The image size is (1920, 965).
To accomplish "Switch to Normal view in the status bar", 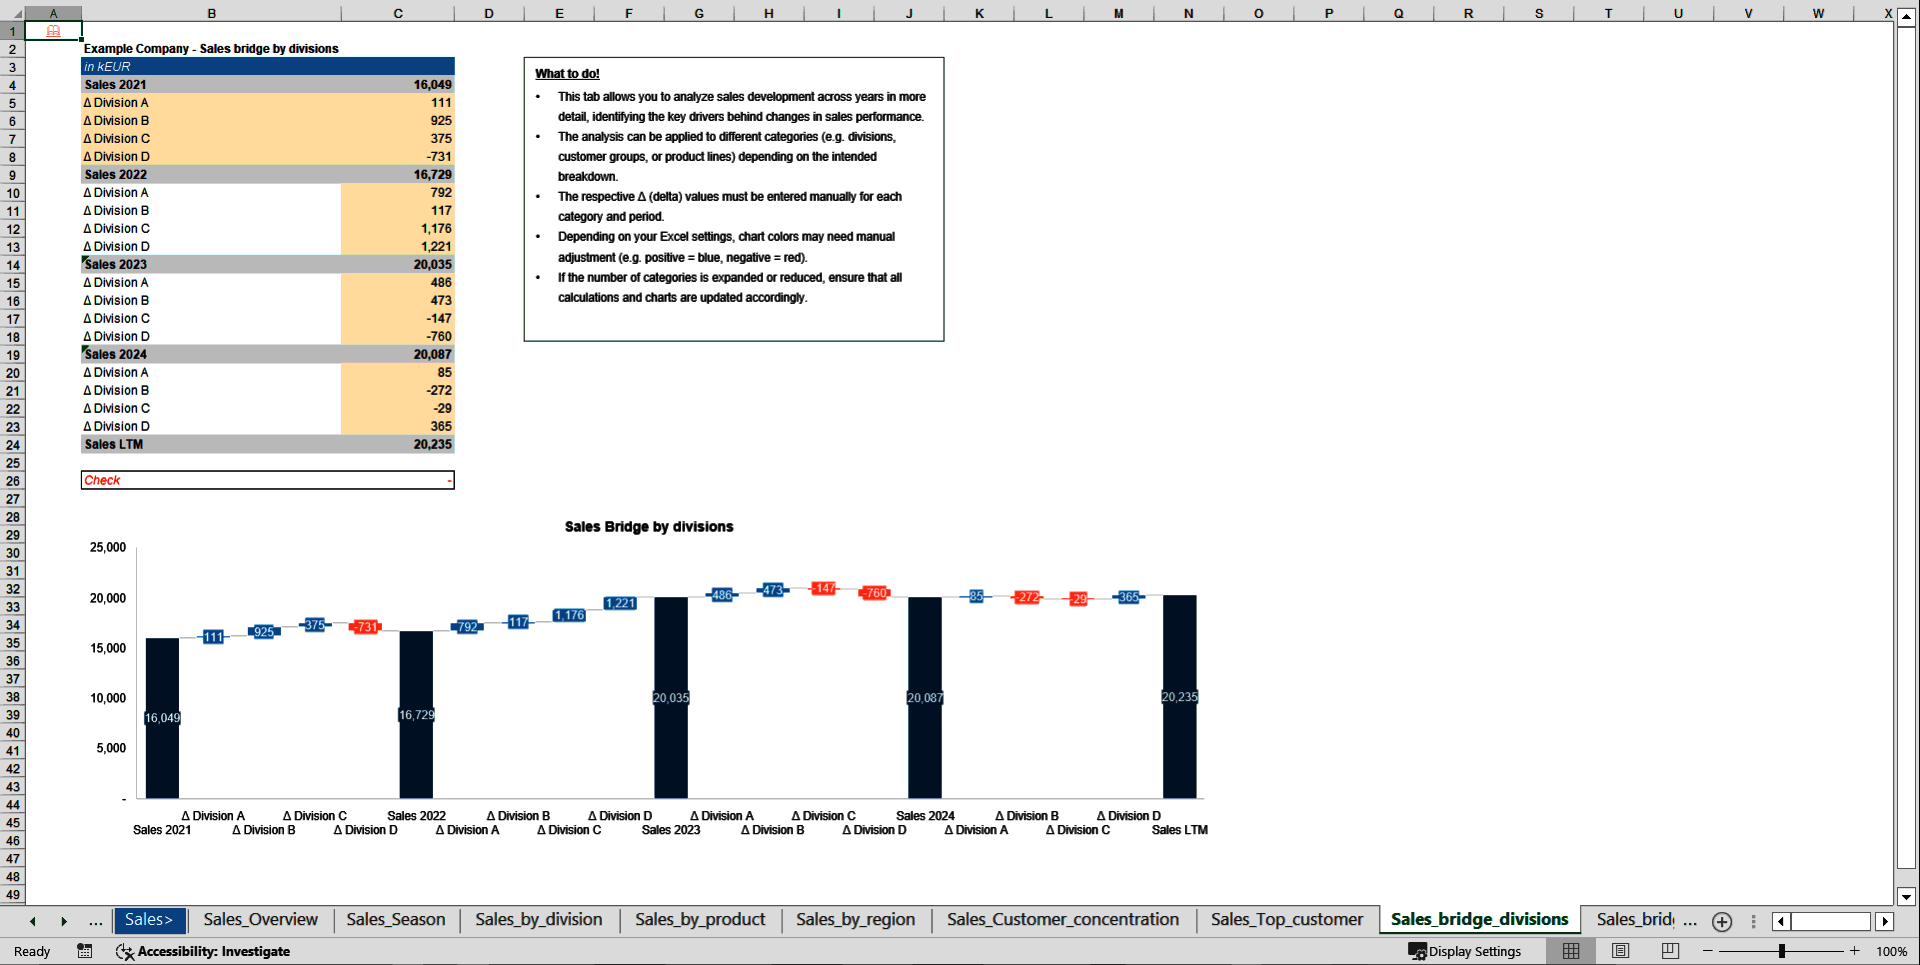I will [x=1570, y=951].
